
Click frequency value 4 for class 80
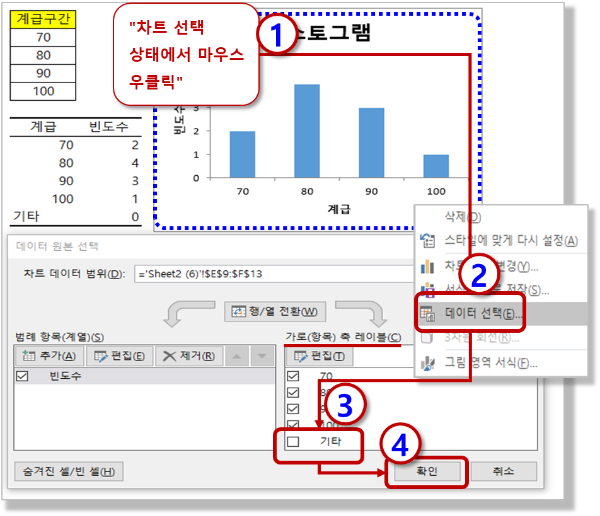coord(135,163)
